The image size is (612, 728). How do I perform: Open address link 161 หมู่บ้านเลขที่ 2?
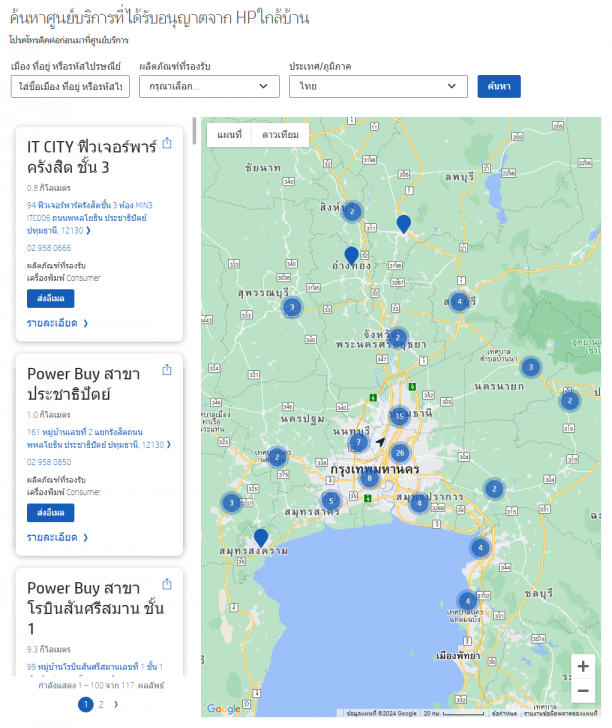tap(98, 438)
